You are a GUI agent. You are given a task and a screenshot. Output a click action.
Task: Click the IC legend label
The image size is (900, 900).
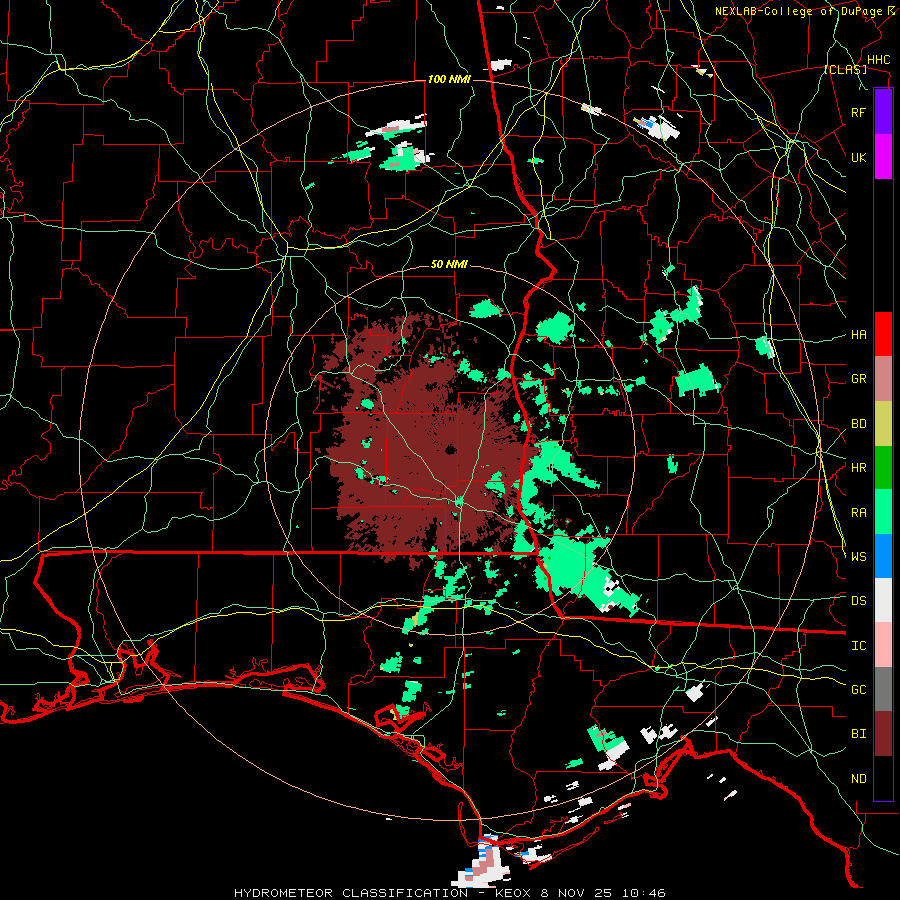coord(858,646)
